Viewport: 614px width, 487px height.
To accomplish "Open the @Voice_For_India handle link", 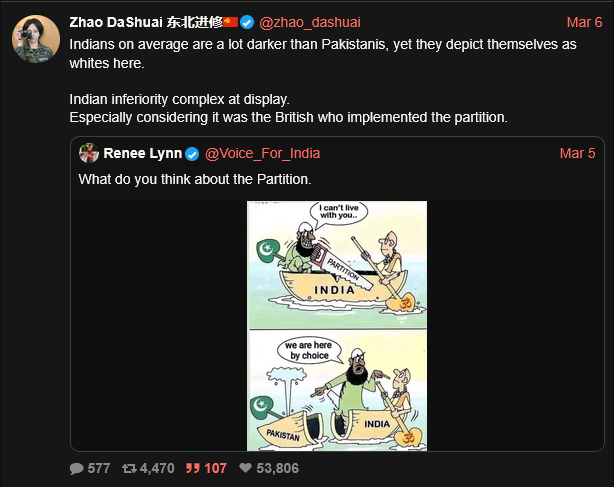I will [262, 153].
